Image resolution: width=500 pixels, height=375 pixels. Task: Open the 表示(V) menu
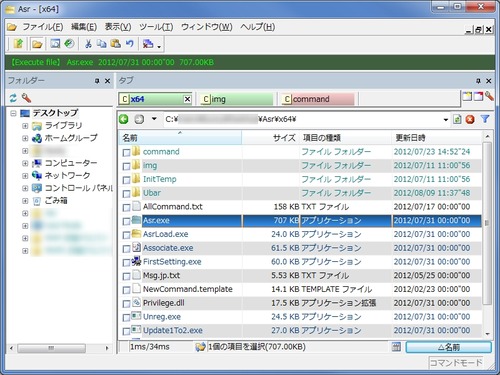pos(118,27)
